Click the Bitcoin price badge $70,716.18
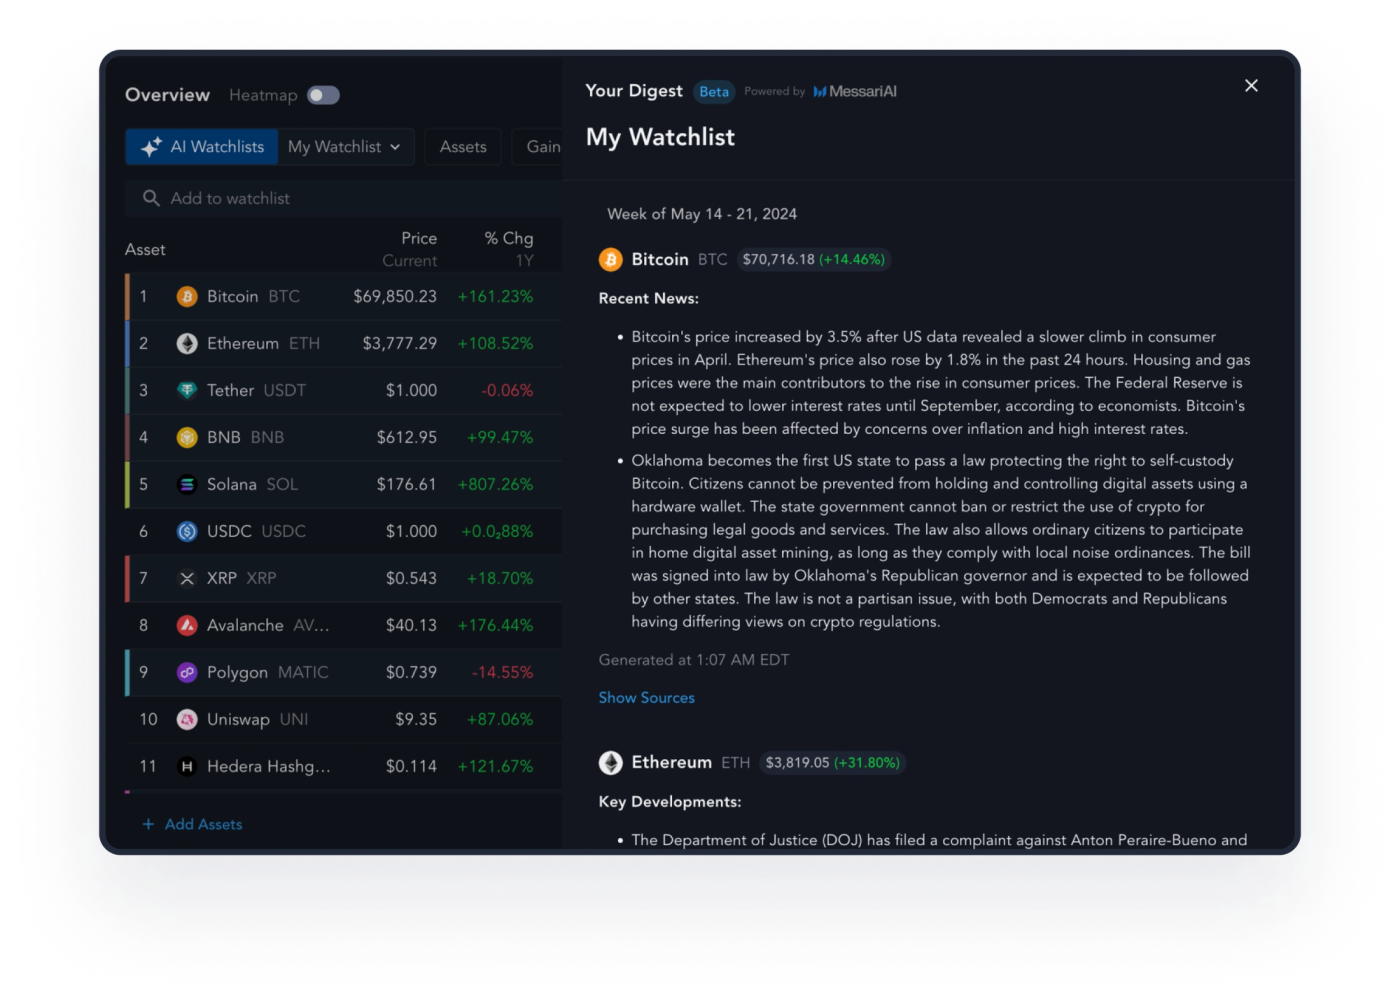 coord(814,260)
